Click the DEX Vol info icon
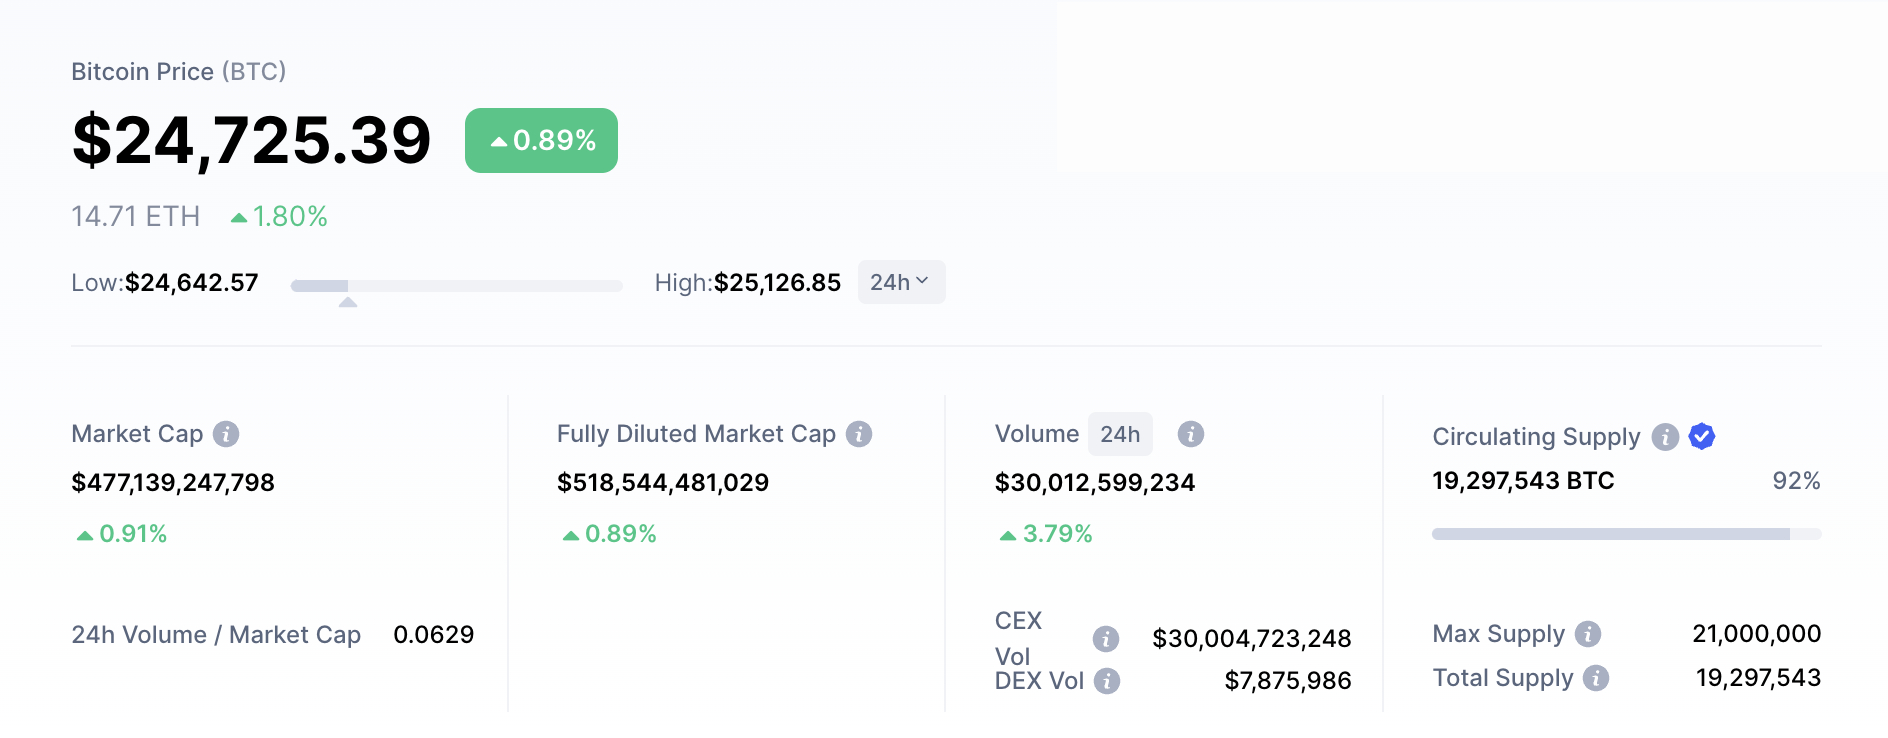The image size is (1888, 738). (1107, 681)
